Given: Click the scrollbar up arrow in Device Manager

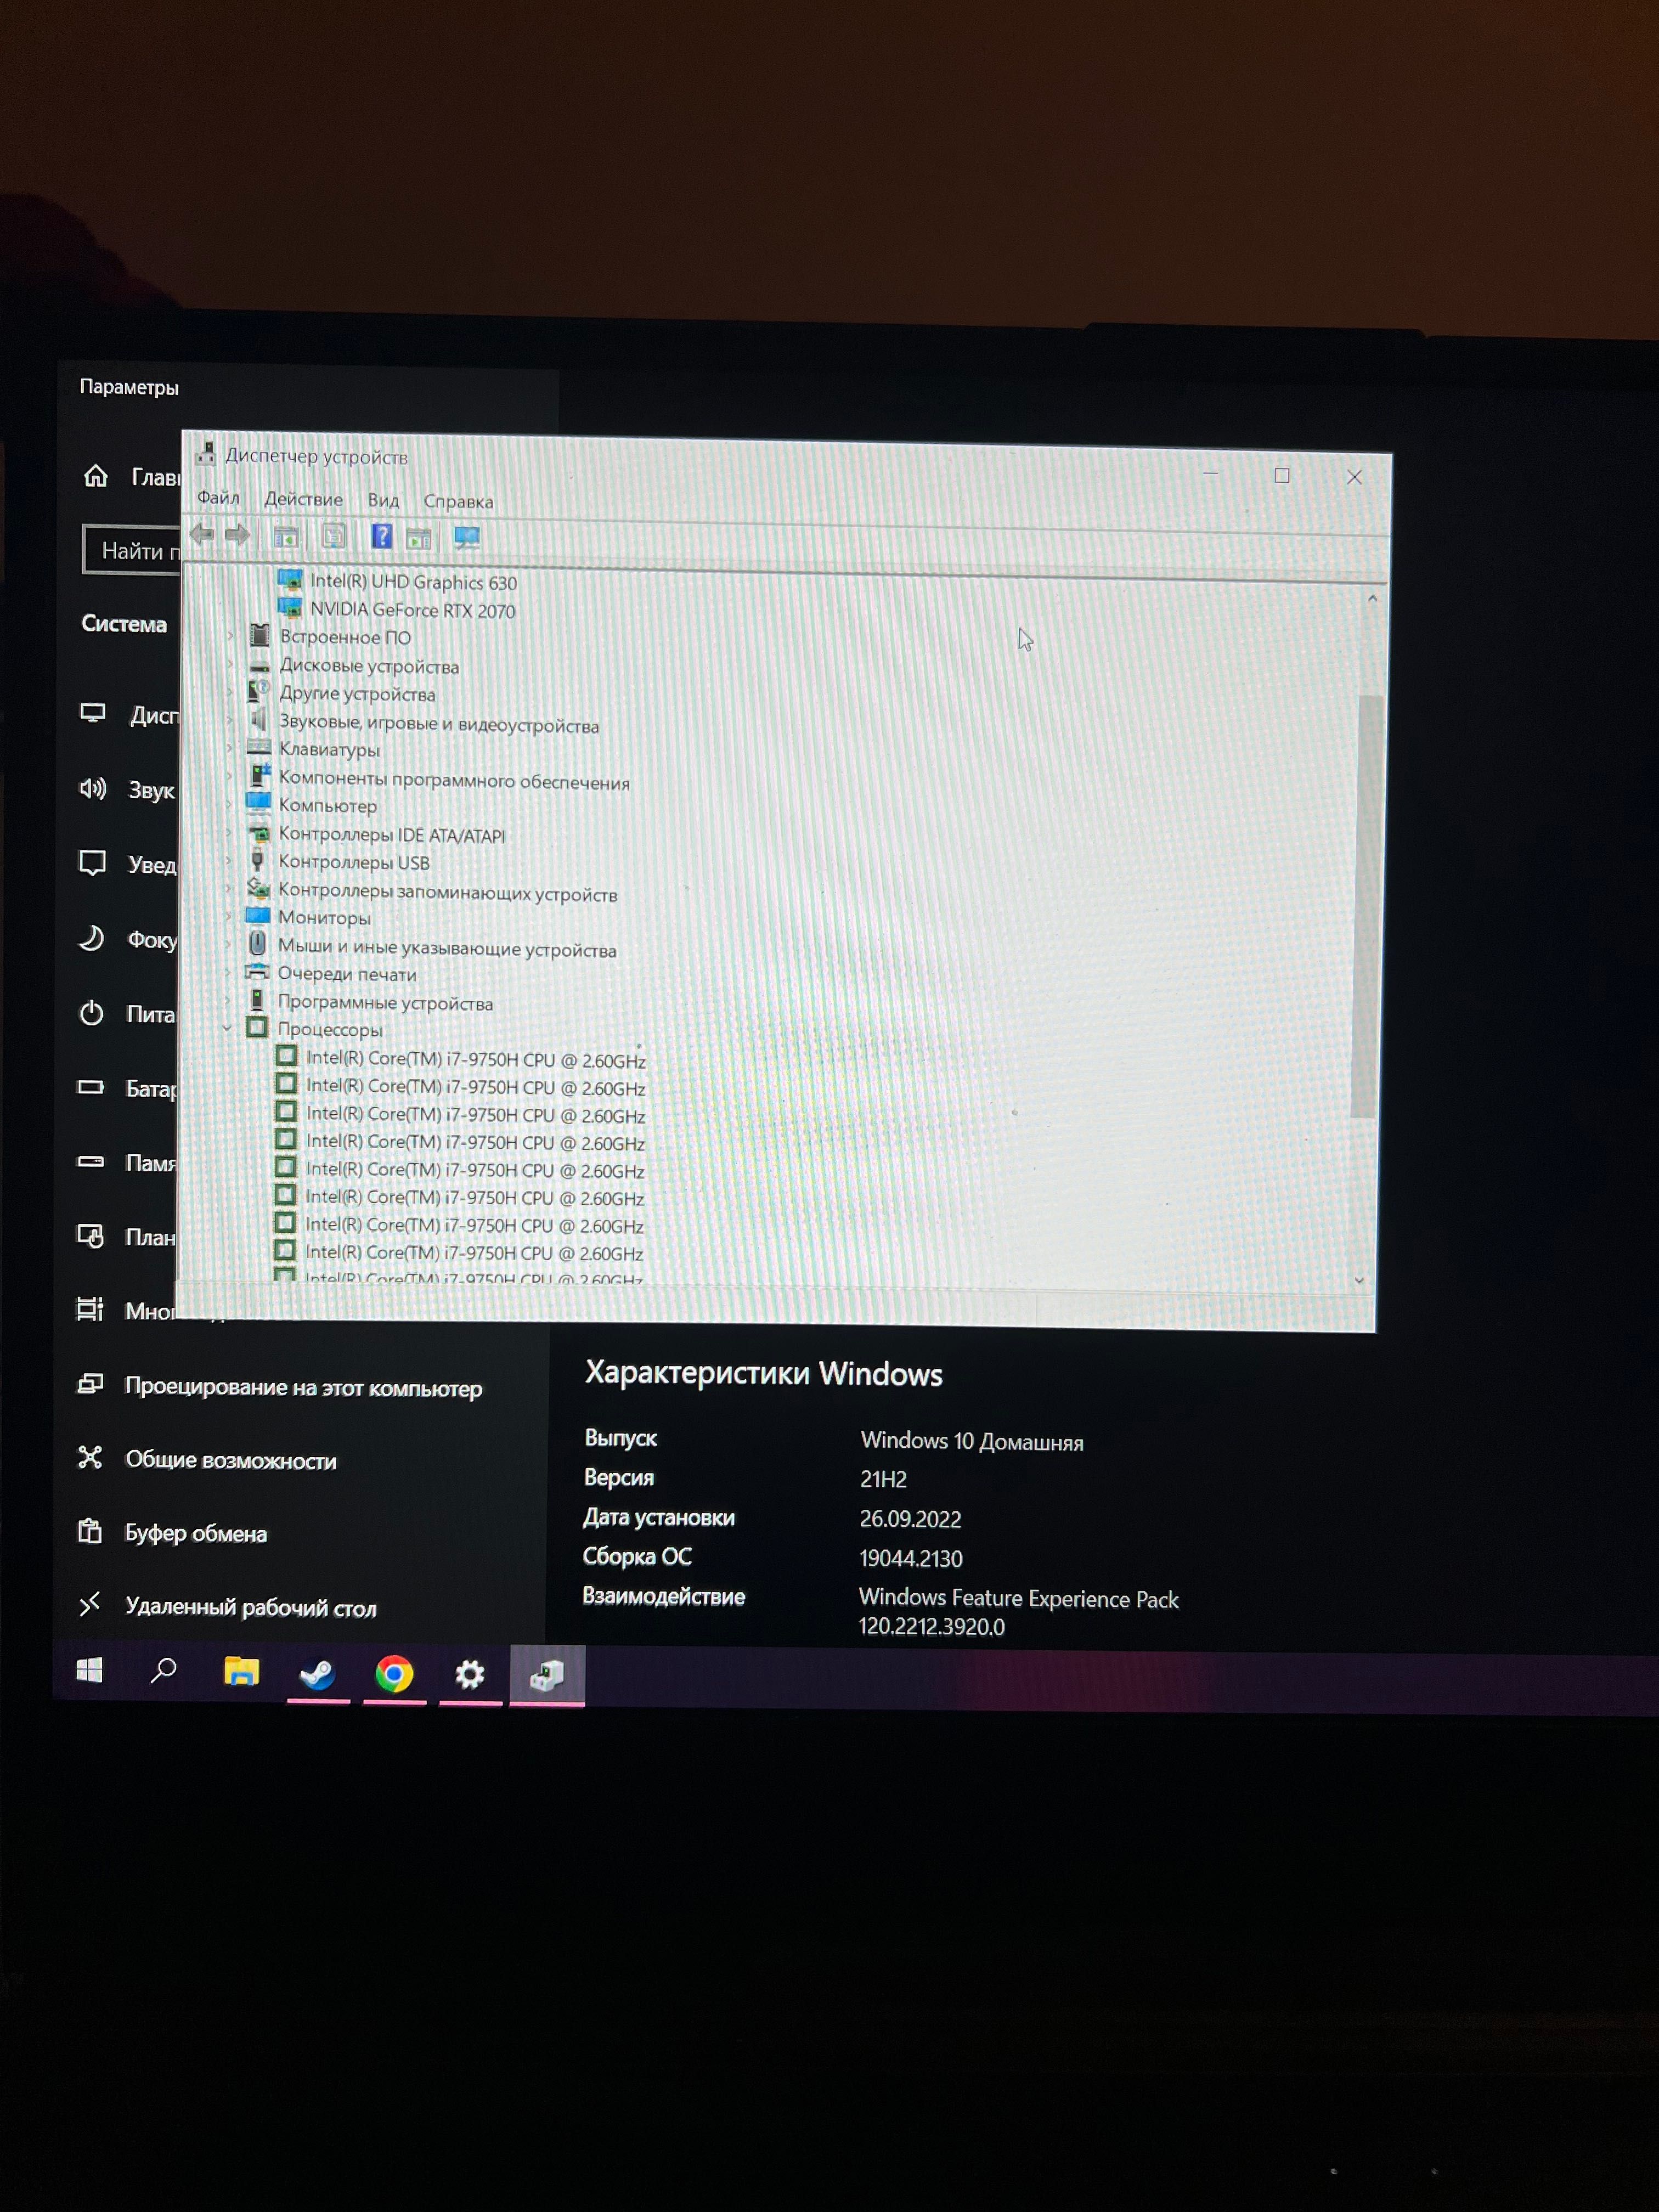Looking at the screenshot, I should pyautogui.click(x=1372, y=599).
